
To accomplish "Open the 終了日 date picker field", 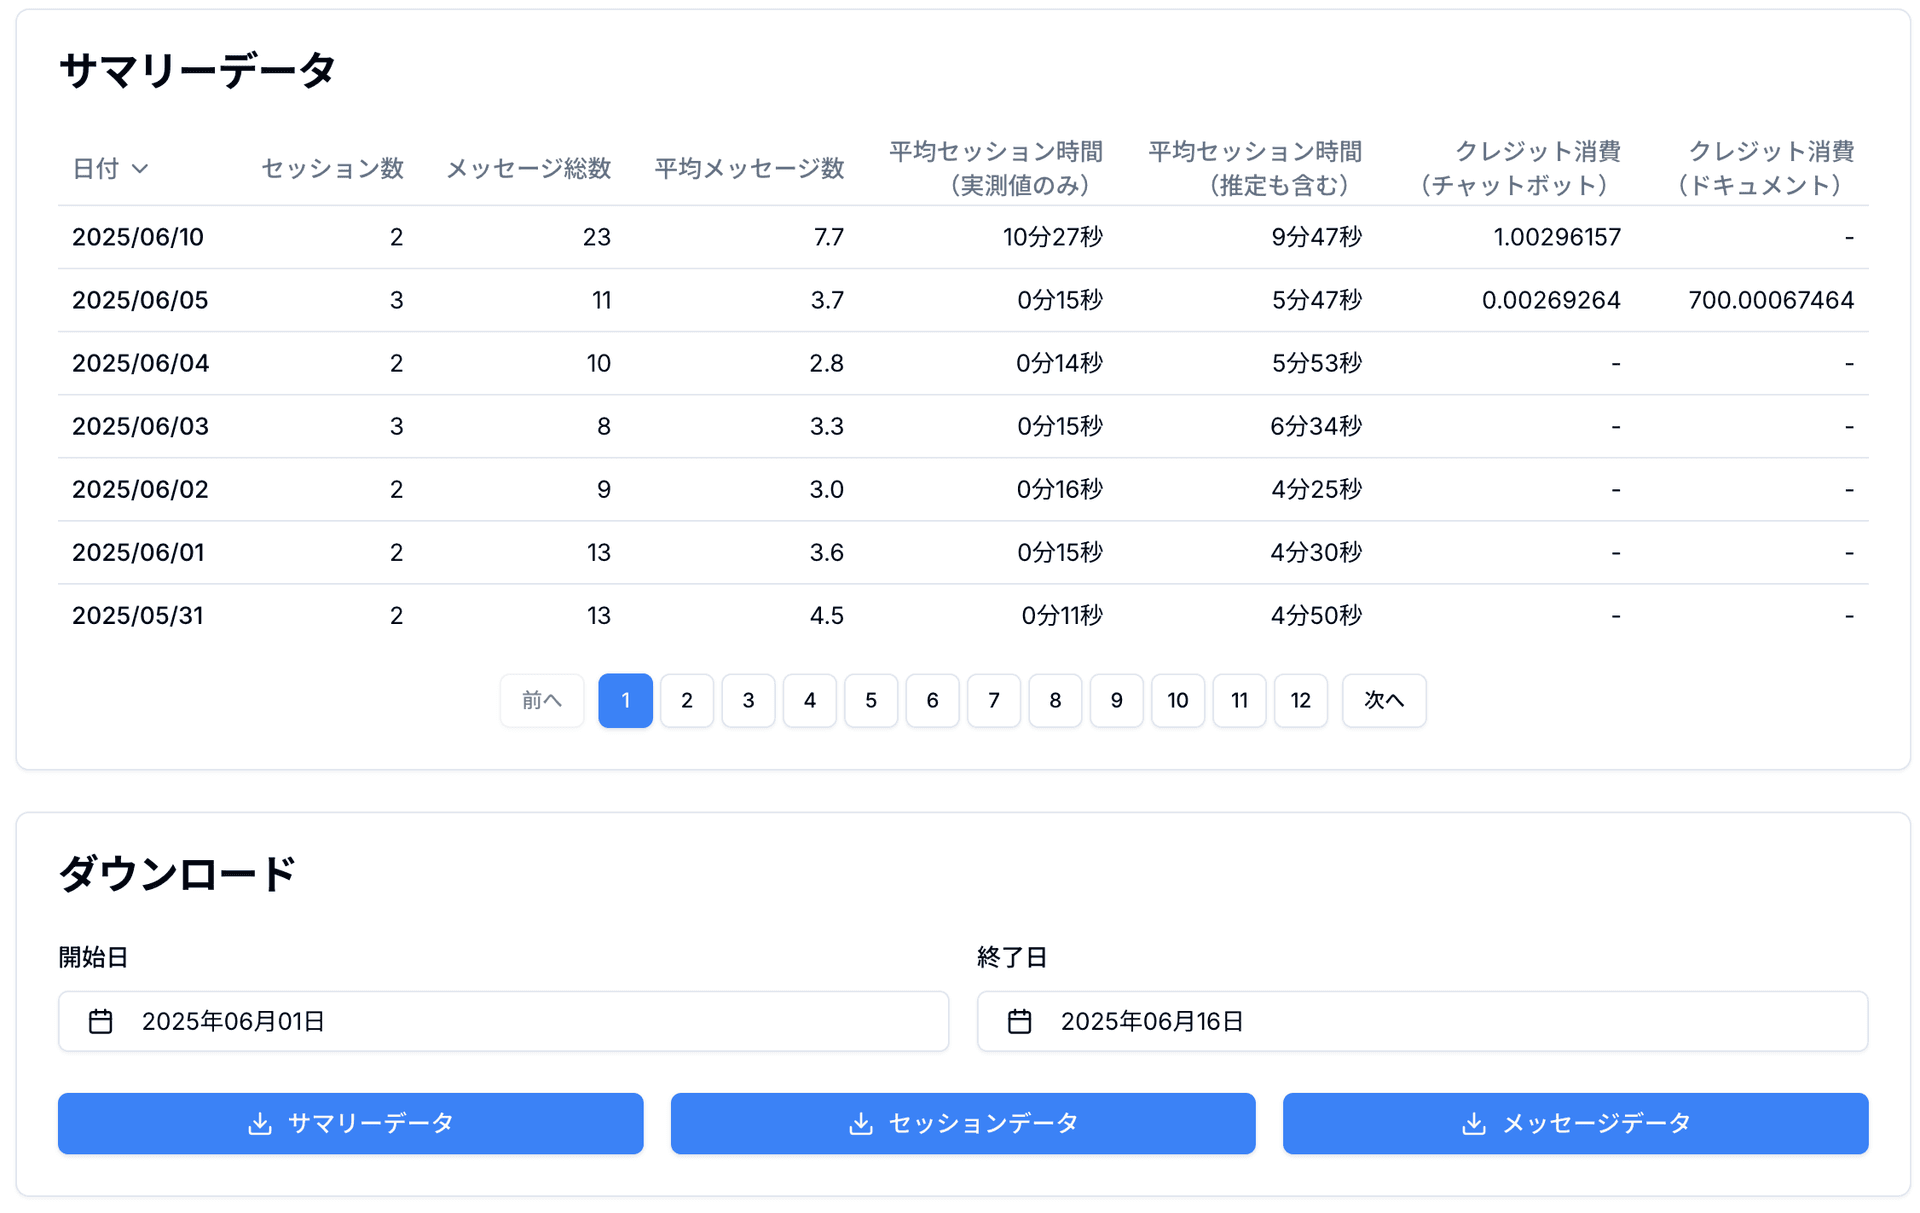I will [x=1422, y=1021].
